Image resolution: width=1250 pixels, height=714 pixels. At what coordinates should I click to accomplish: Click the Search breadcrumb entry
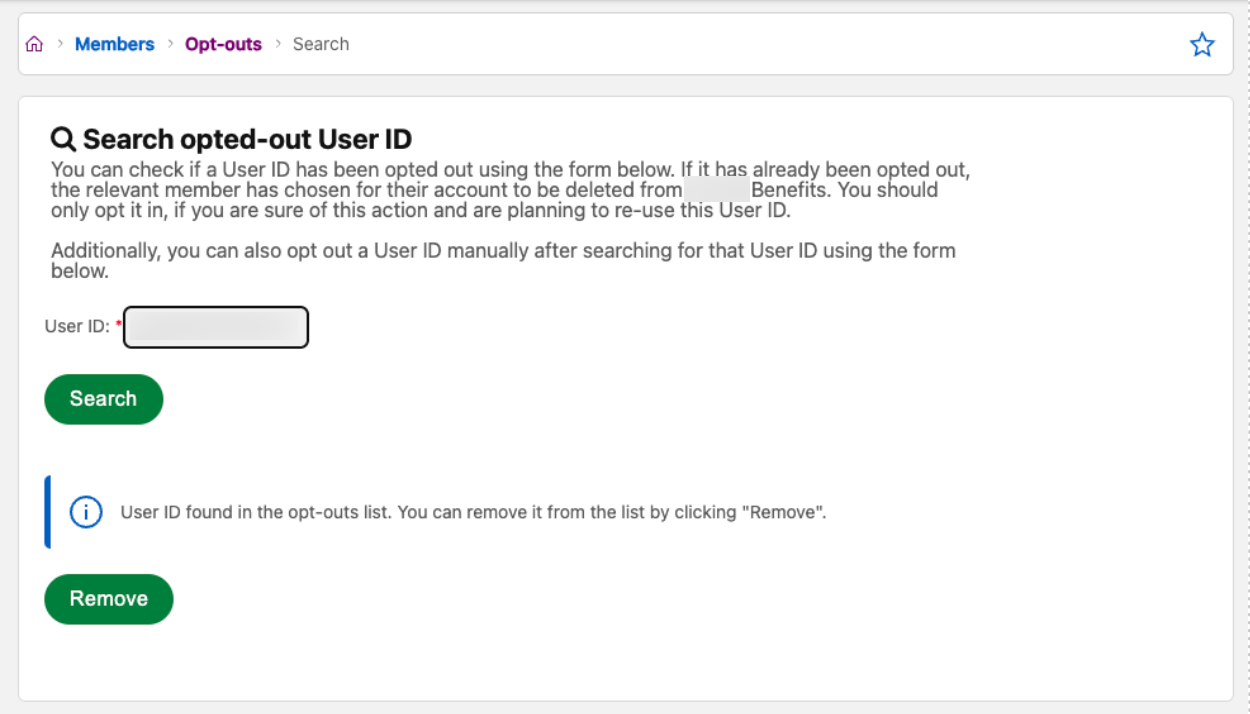click(320, 44)
